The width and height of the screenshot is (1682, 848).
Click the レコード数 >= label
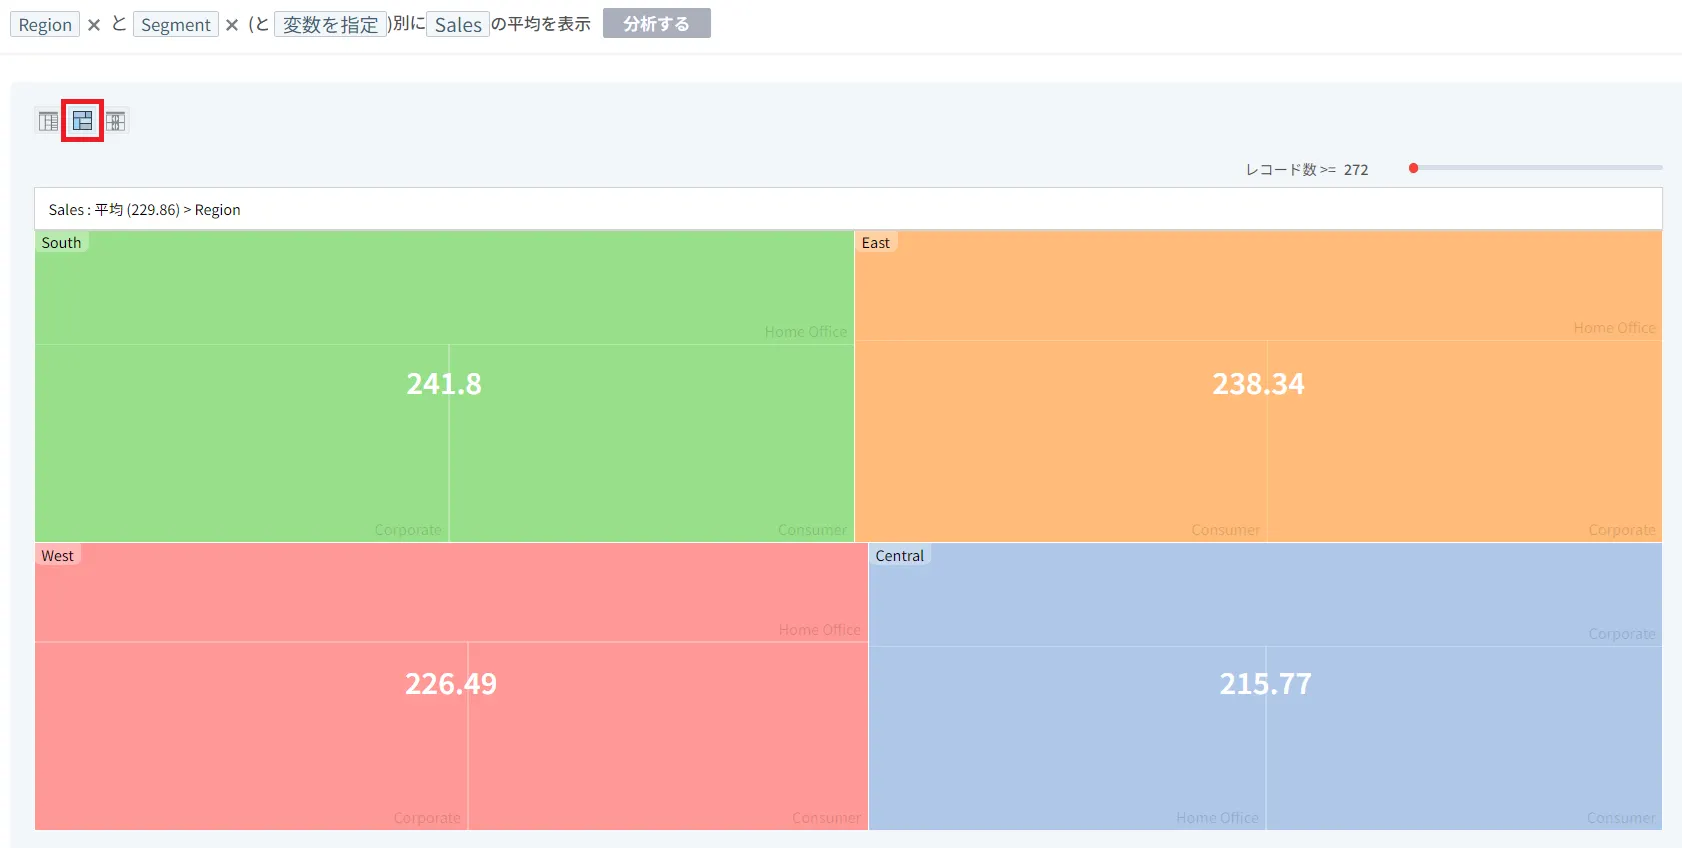tap(1290, 170)
